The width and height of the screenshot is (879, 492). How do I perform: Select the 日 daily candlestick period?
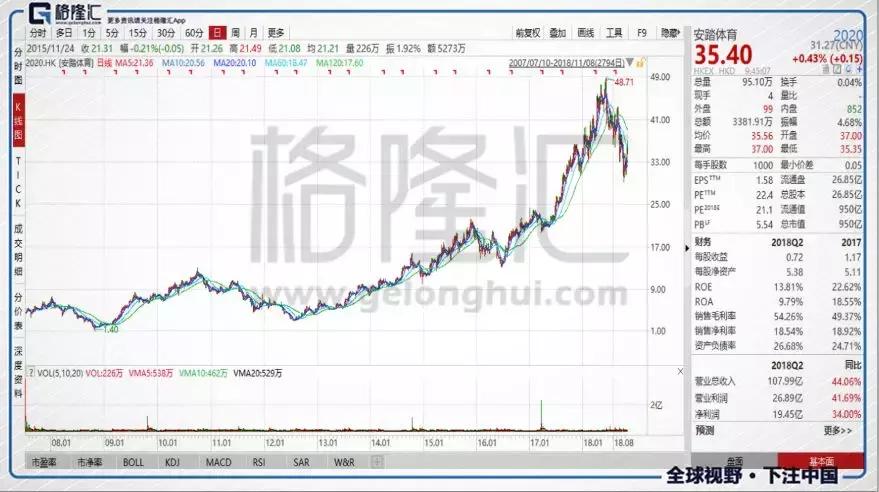click(x=217, y=33)
